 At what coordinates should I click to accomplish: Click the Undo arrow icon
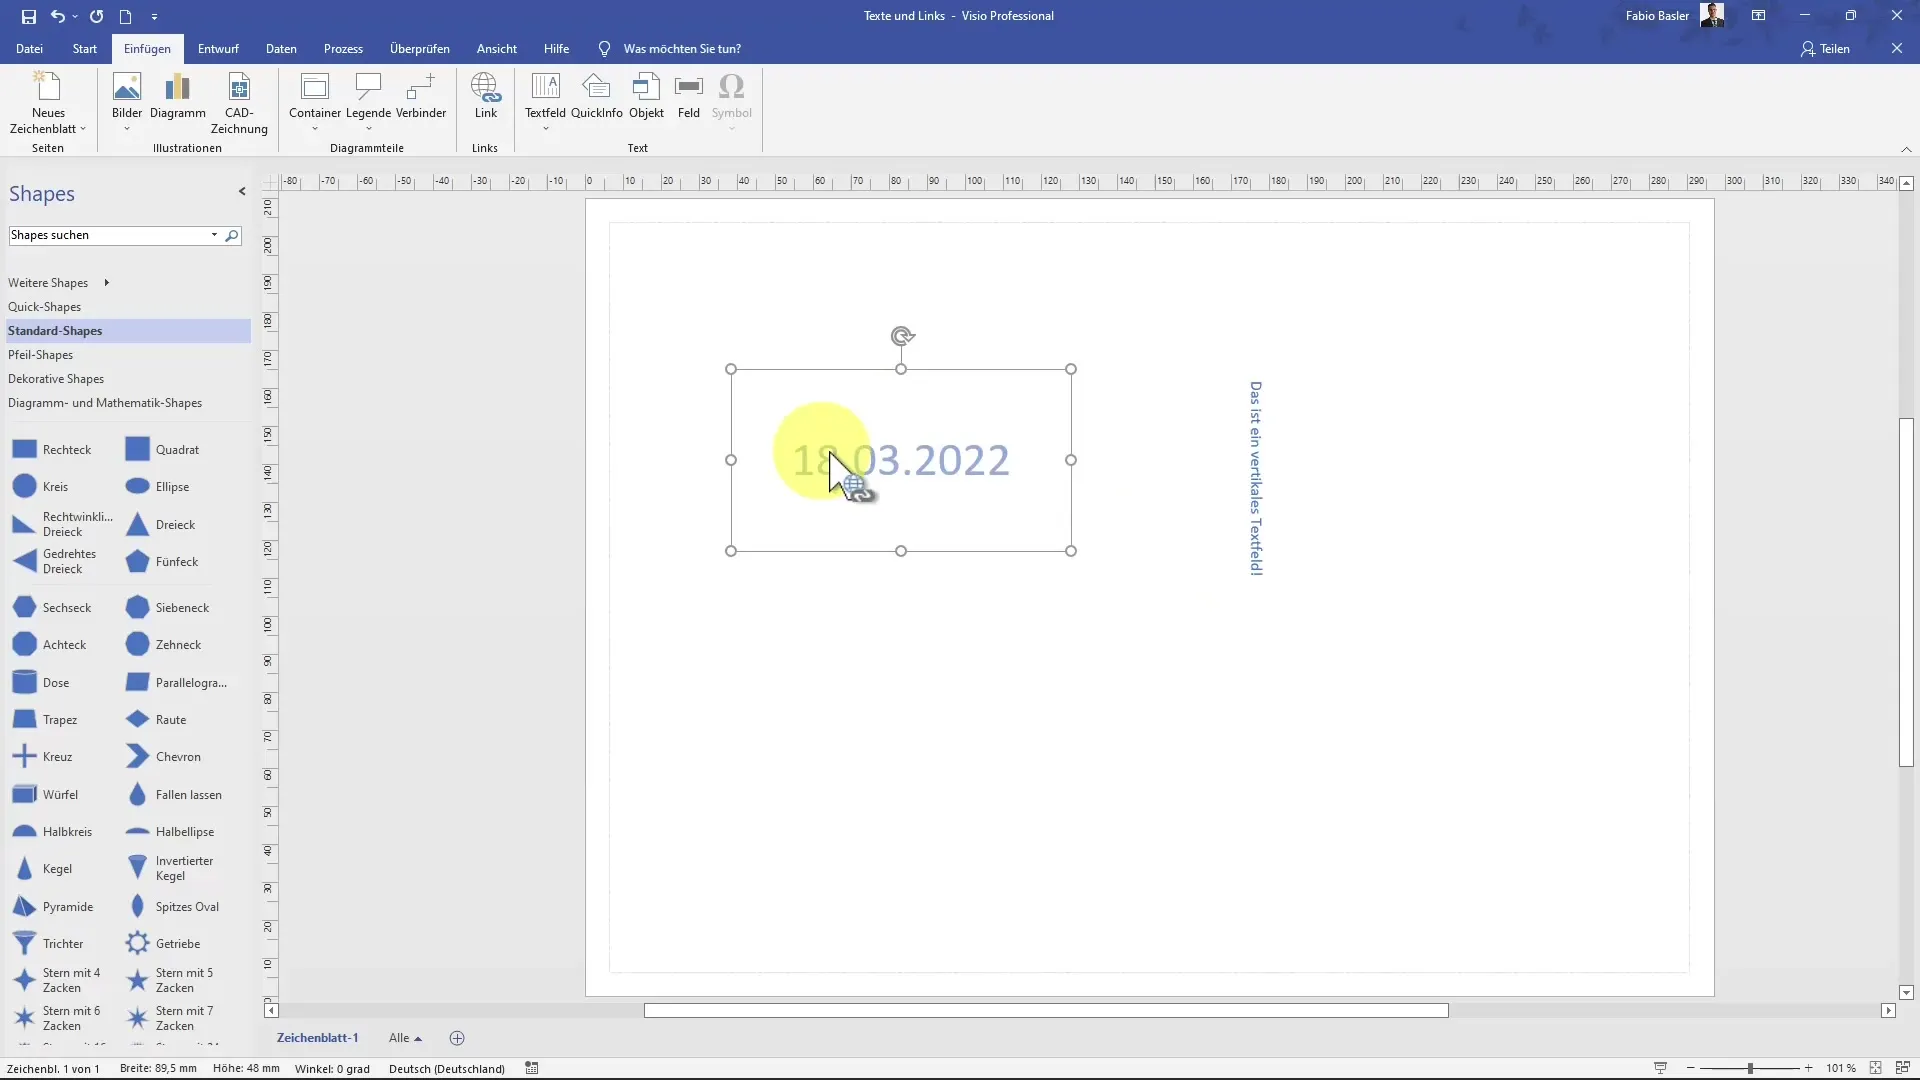[57, 16]
